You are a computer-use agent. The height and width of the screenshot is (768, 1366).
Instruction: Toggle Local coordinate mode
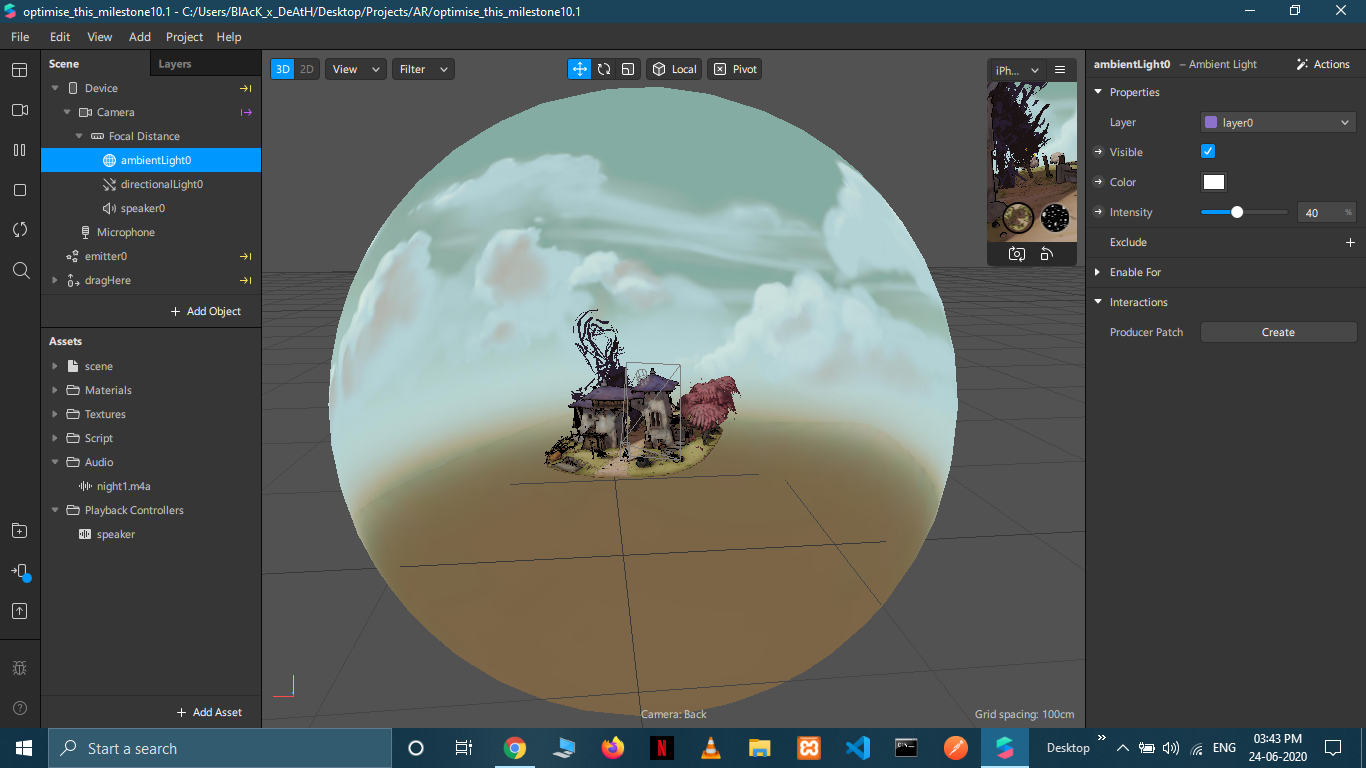click(674, 69)
